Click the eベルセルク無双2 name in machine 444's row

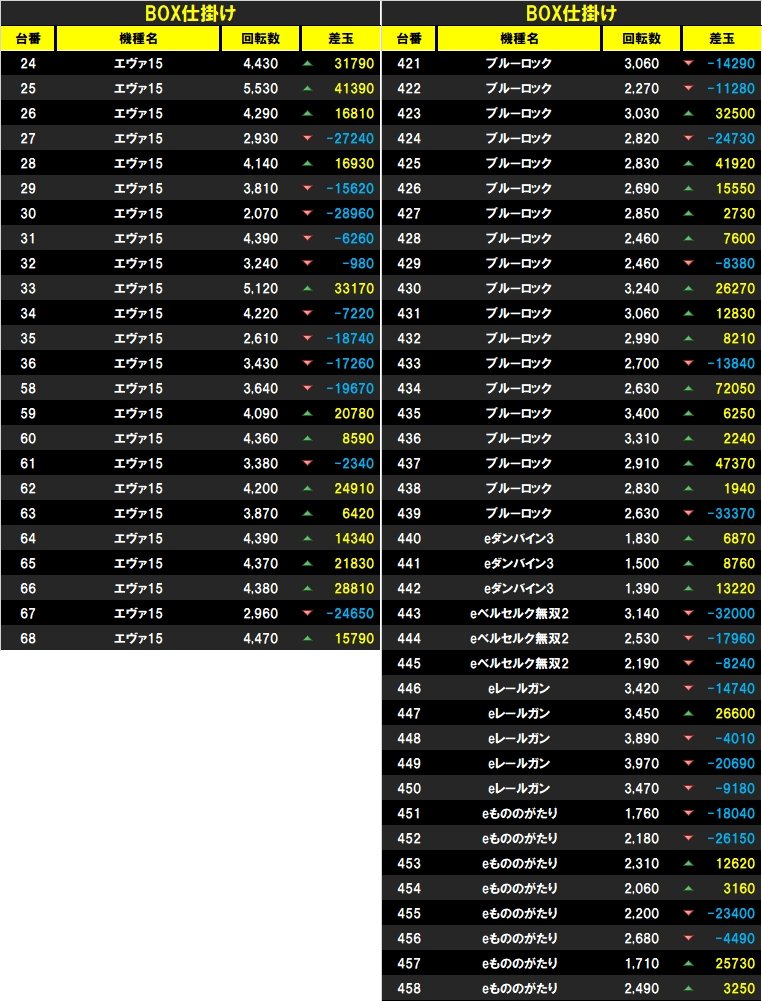519,638
